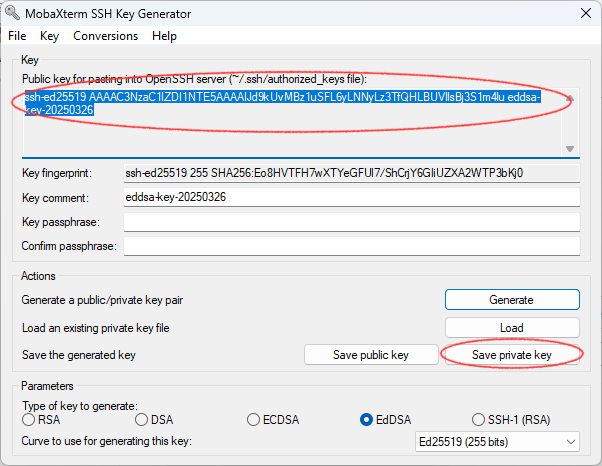Click the Key fingerprint field
The width and height of the screenshot is (602, 466).
click(x=350, y=173)
